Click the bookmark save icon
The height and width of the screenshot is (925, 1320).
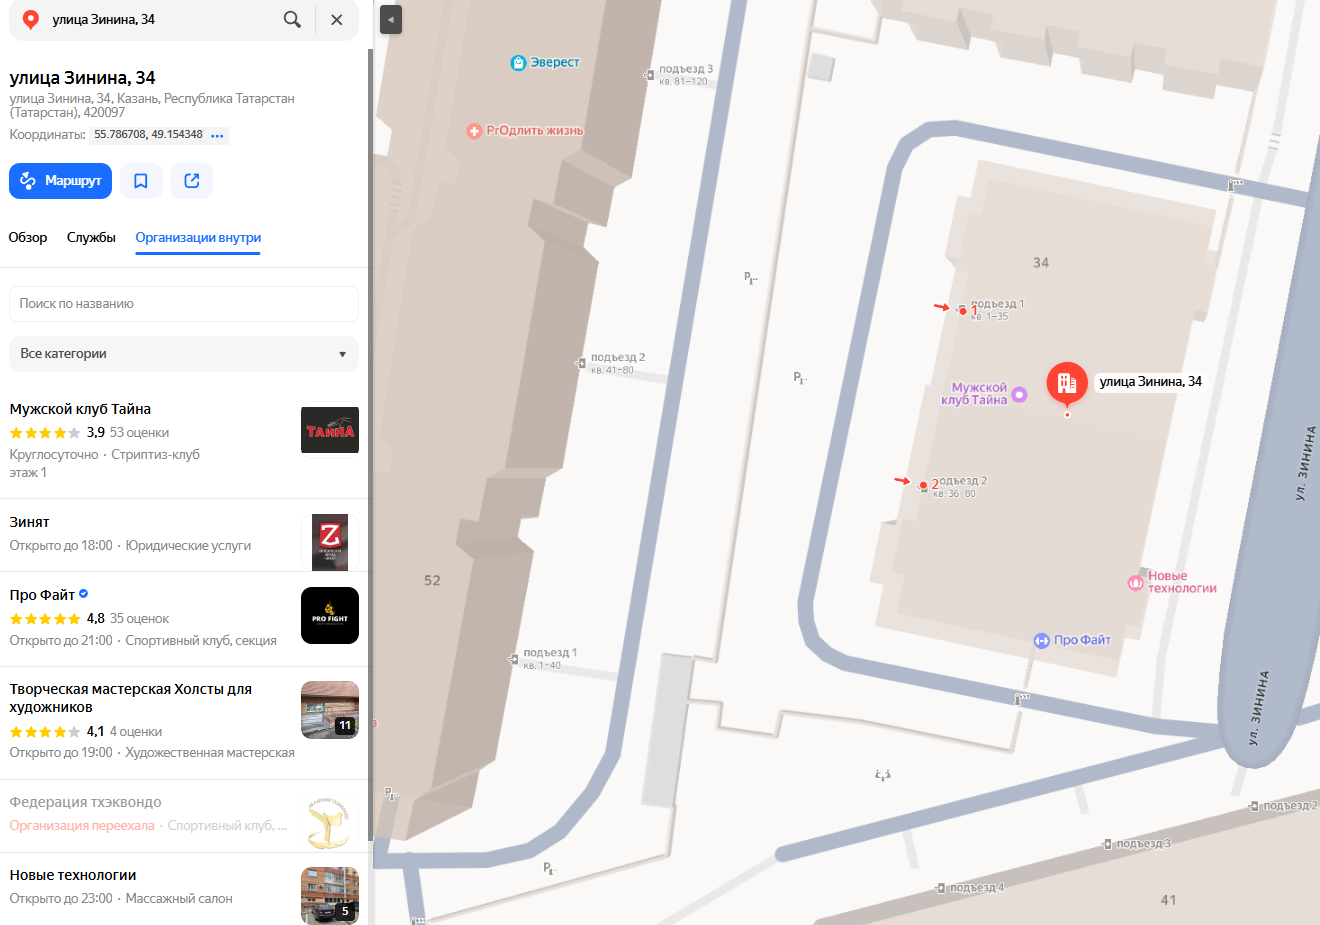pyautogui.click(x=141, y=181)
